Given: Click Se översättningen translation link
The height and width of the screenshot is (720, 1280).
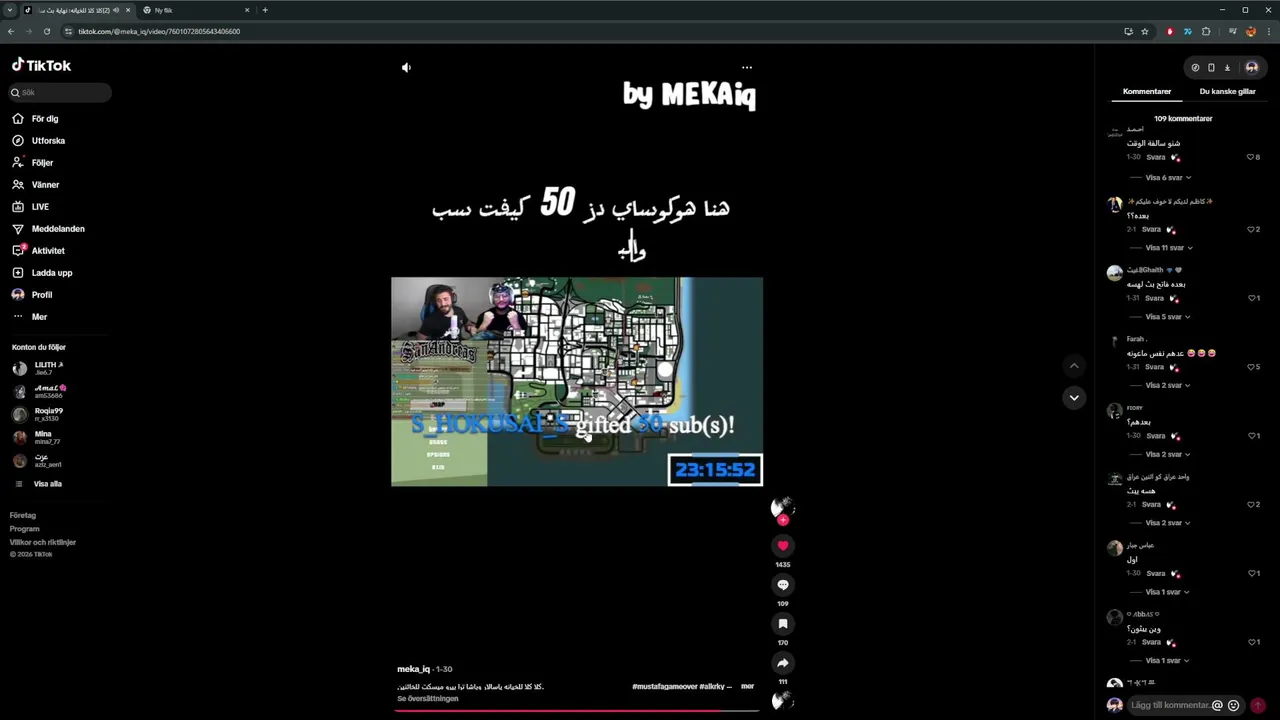Looking at the screenshot, I should [x=428, y=698].
